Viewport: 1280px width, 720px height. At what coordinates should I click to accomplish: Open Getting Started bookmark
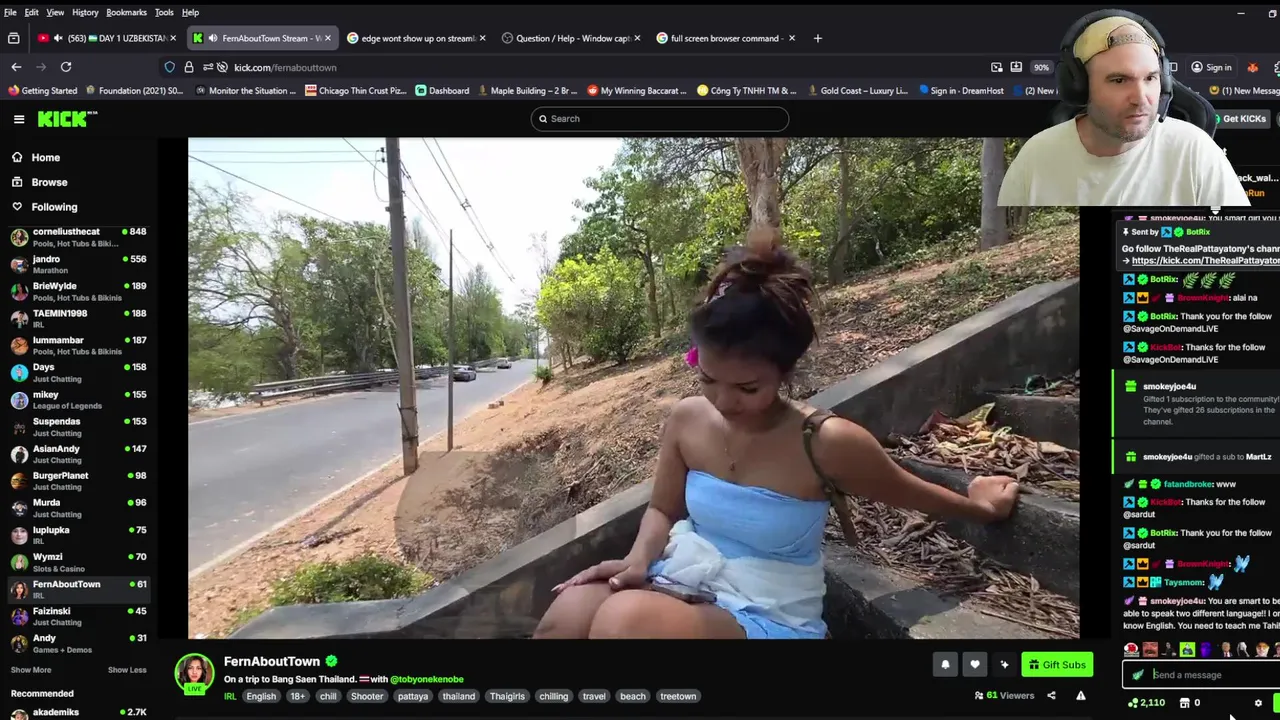42,91
